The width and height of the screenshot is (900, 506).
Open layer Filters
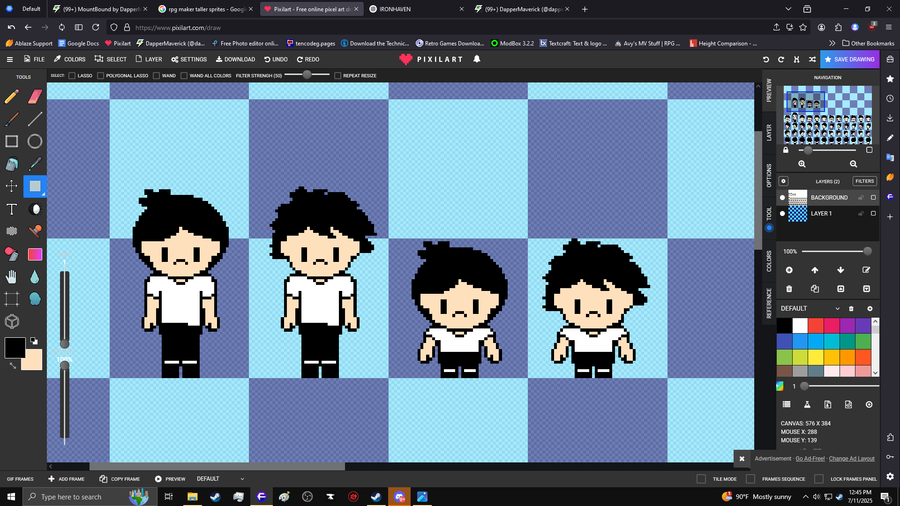click(x=864, y=181)
